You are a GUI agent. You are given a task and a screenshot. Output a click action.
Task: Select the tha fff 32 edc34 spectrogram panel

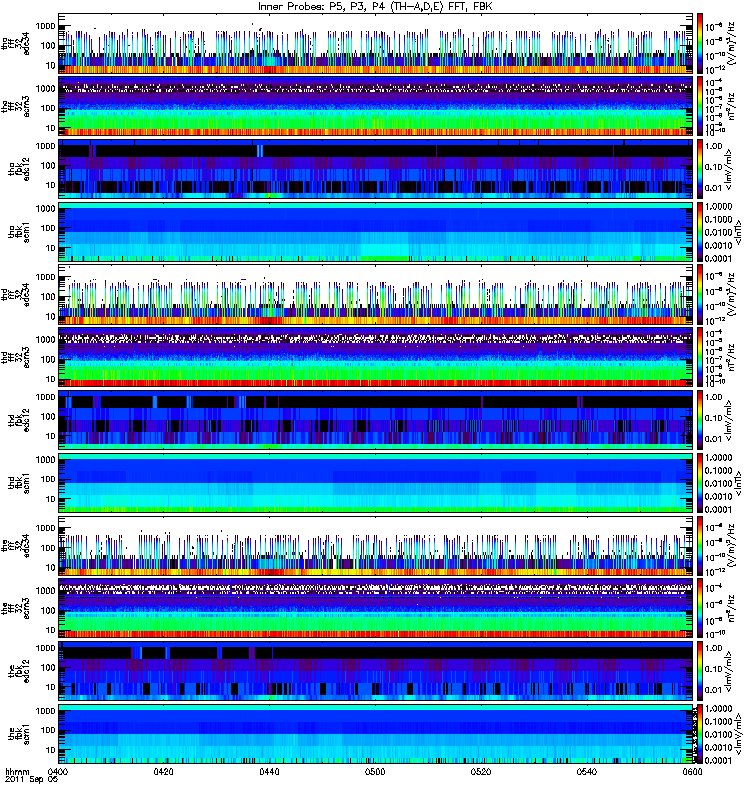[x=376, y=44]
